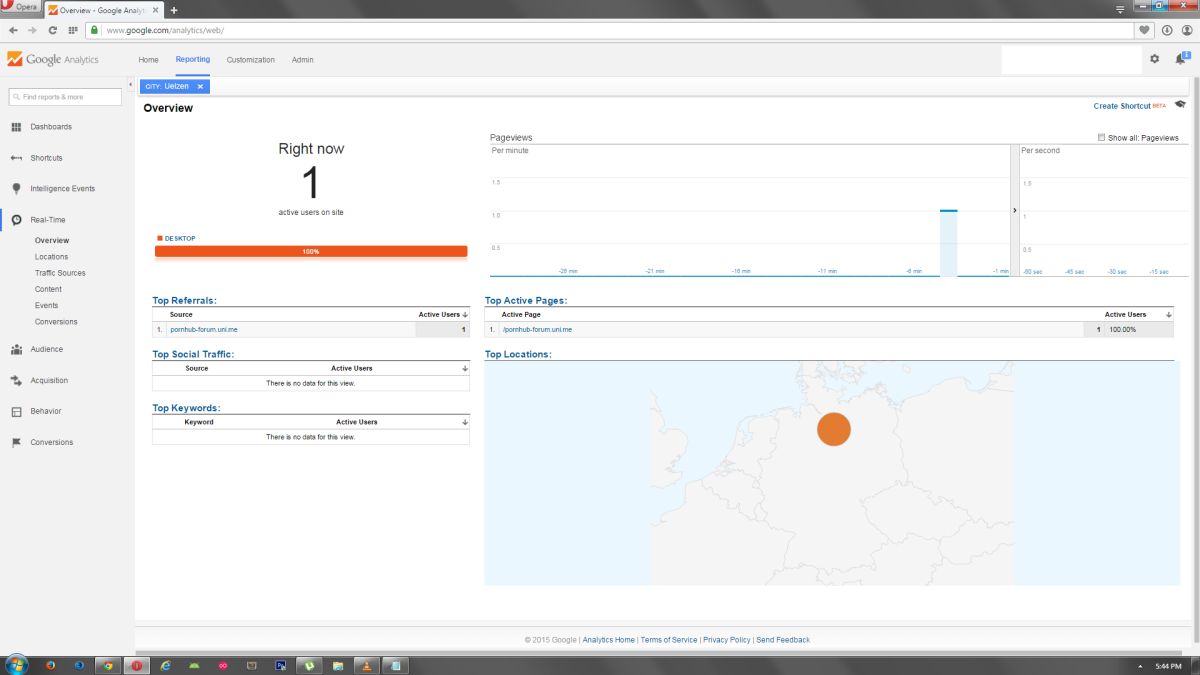
Task: Select Overview under Real-Time
Action: [x=52, y=241]
